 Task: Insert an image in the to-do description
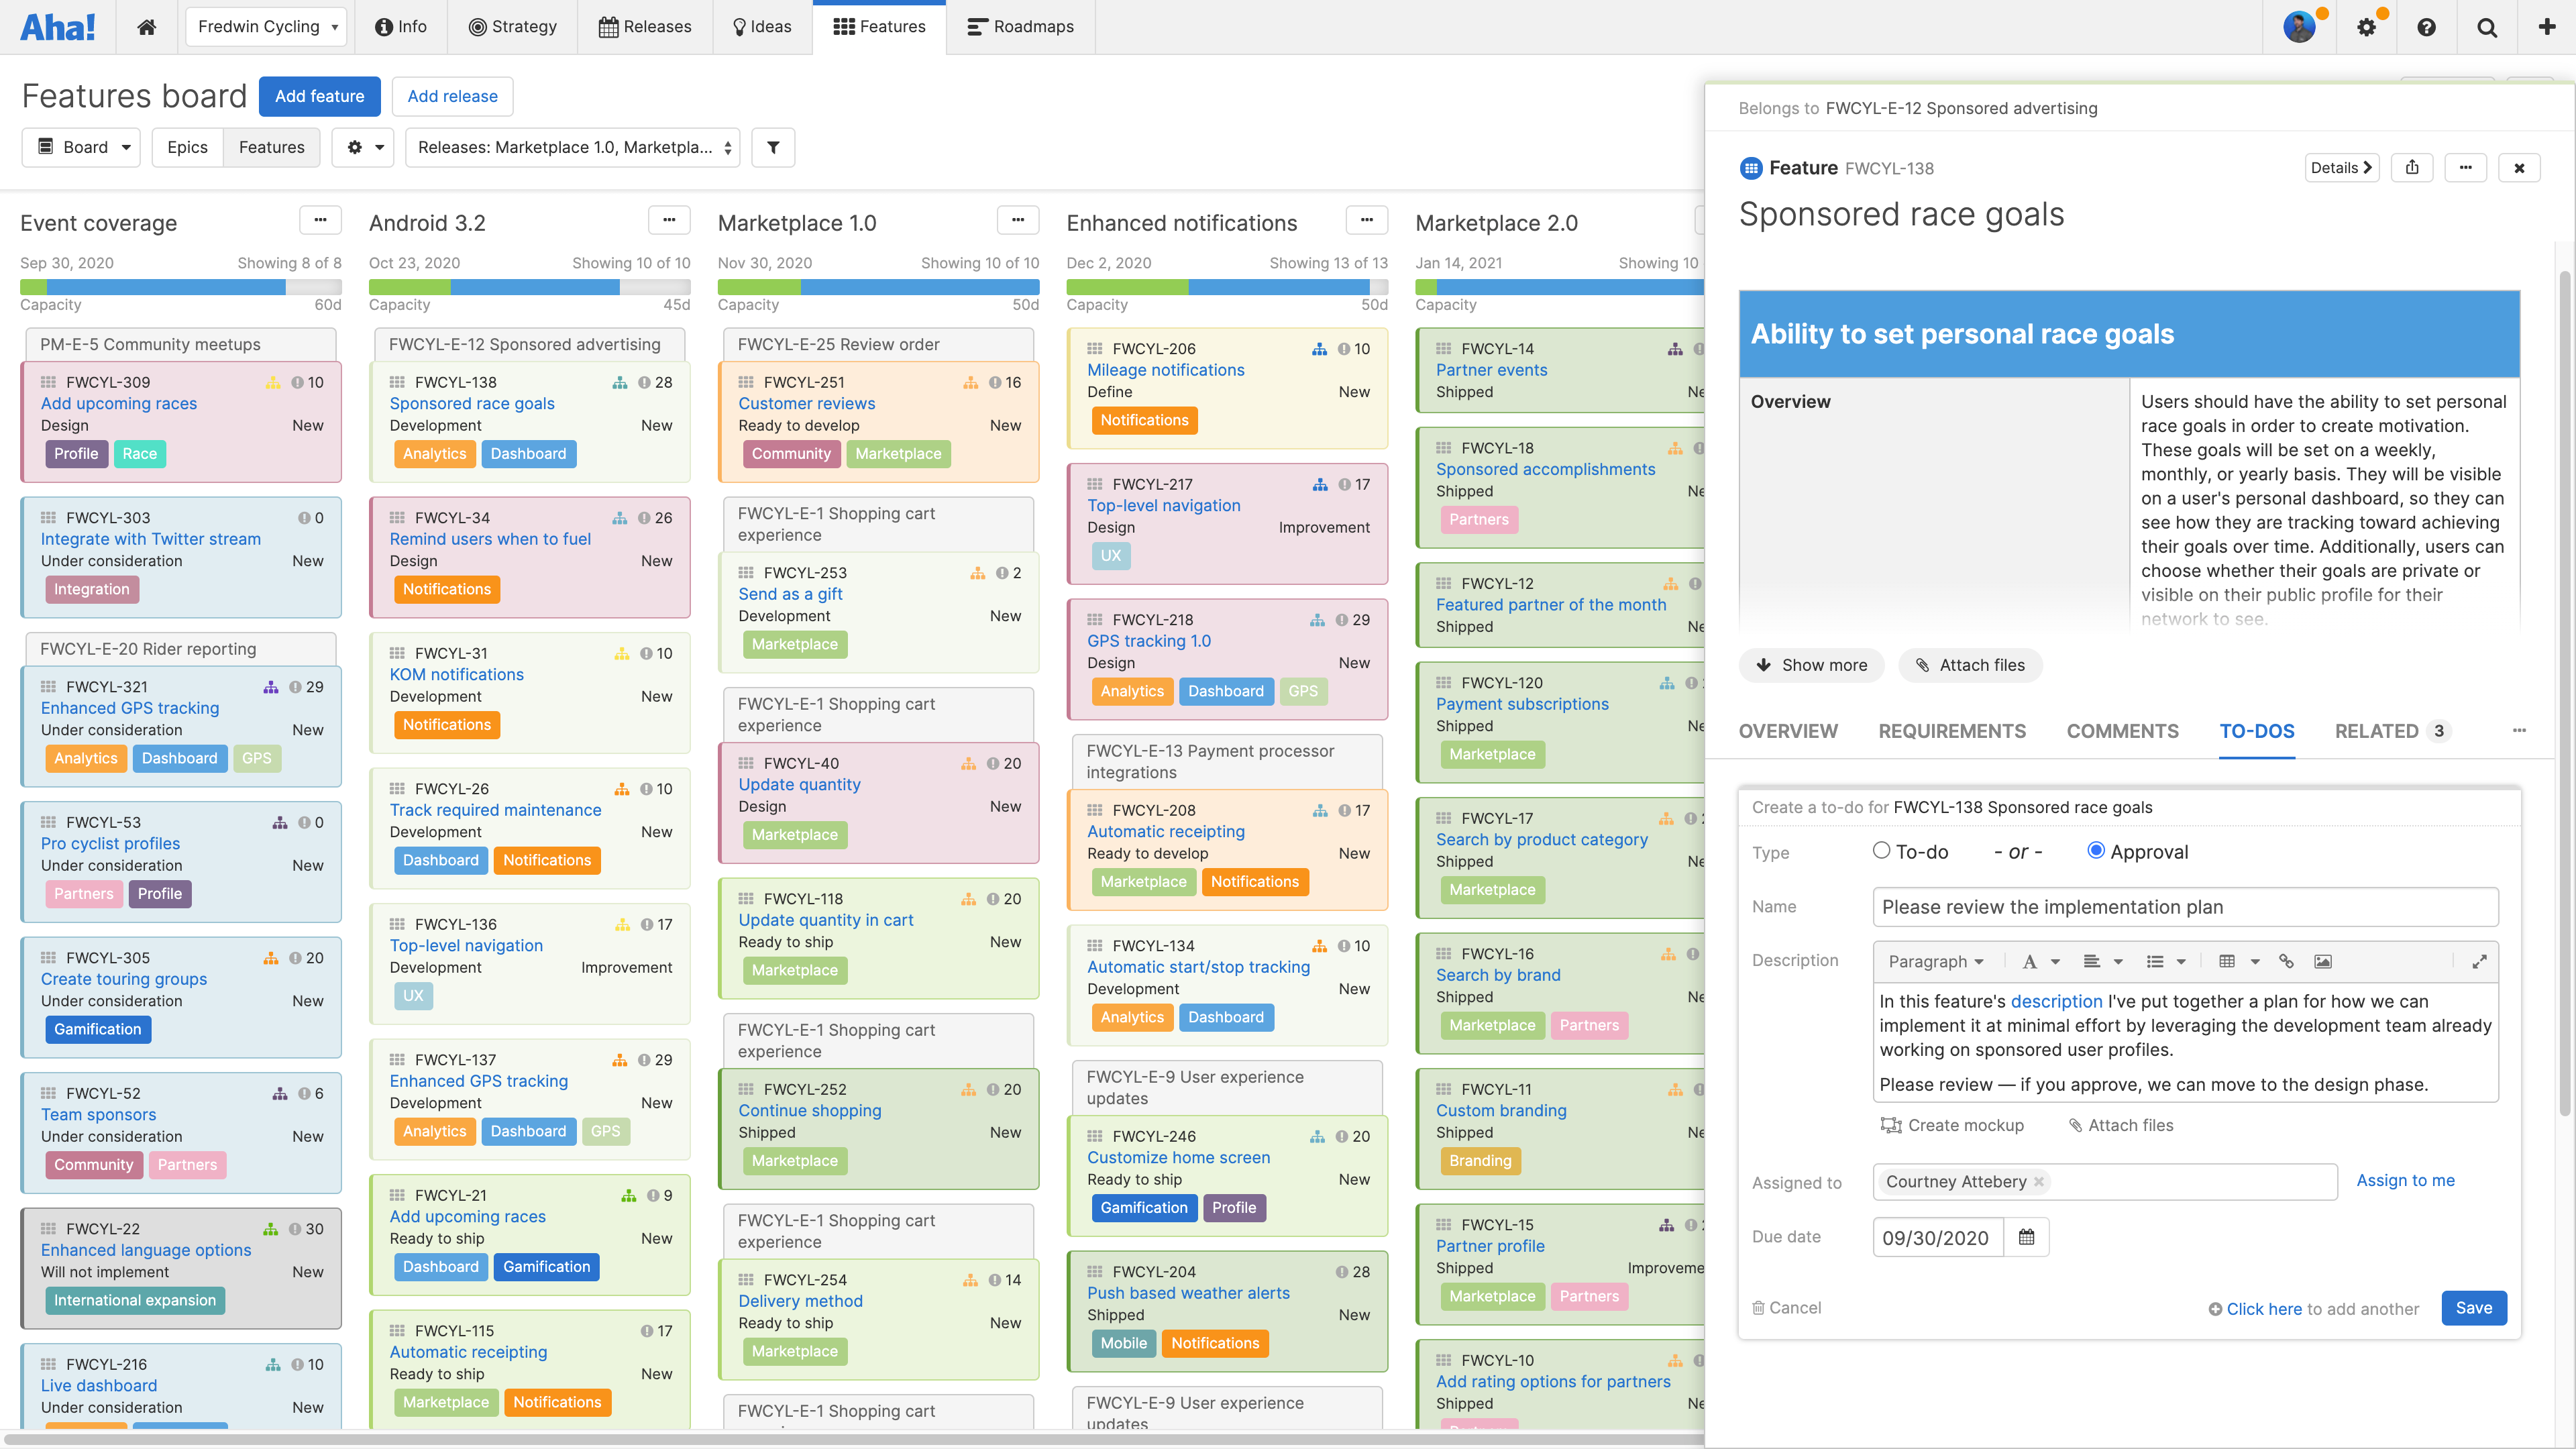[2323, 961]
